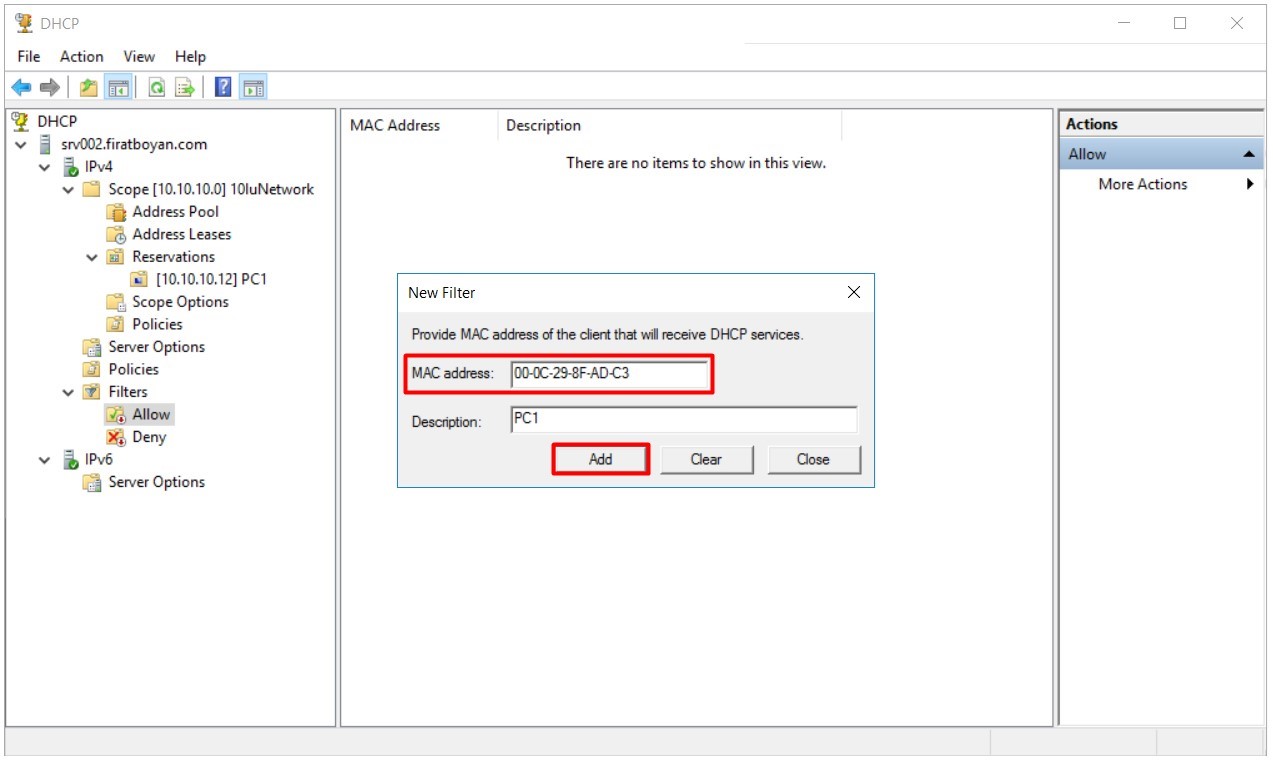
Task: Click the Refresh toolbar icon
Action: (156, 88)
